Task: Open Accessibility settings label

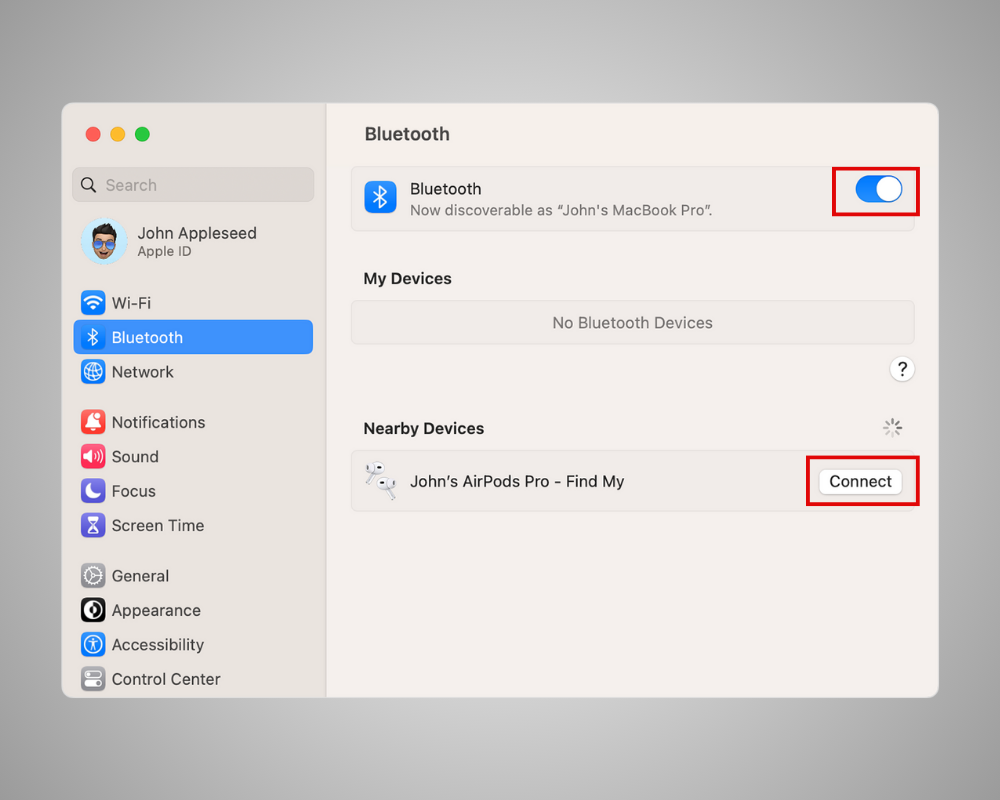Action: (x=158, y=645)
